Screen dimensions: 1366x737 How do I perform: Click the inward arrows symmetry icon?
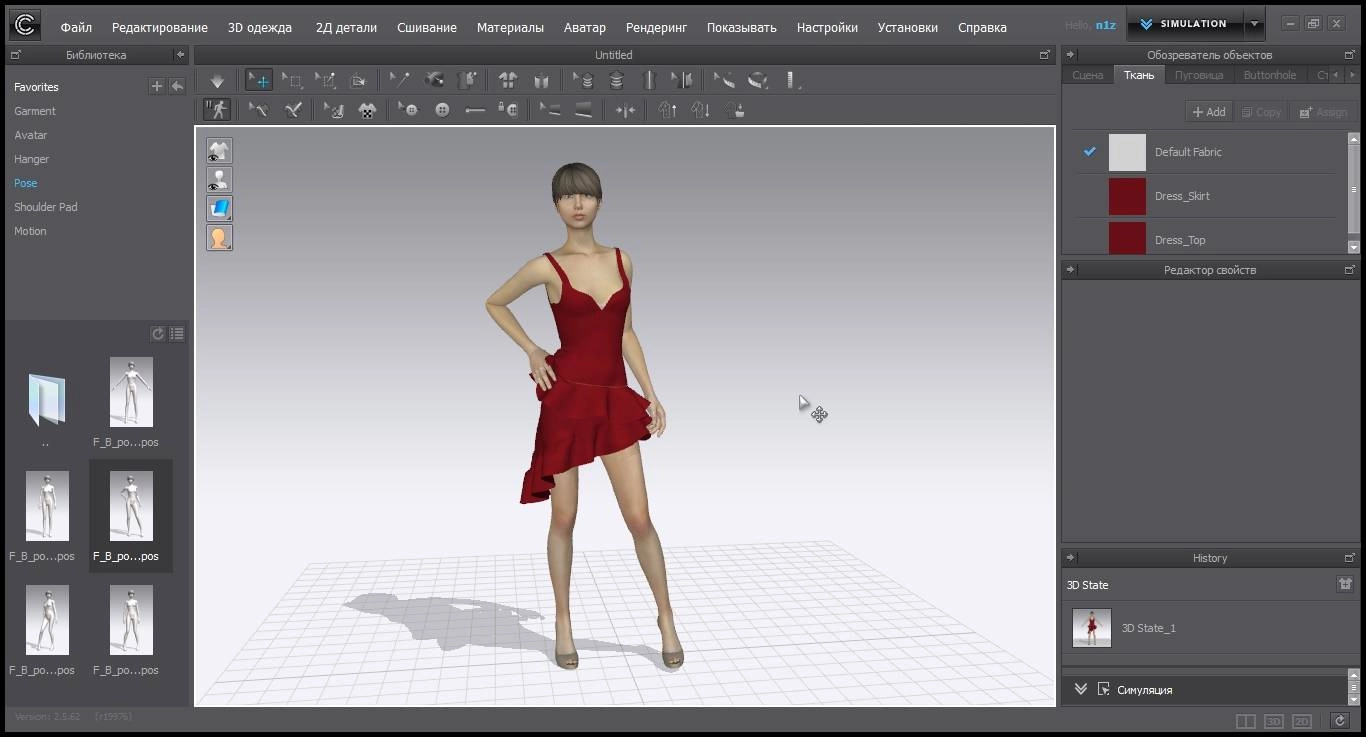point(625,110)
